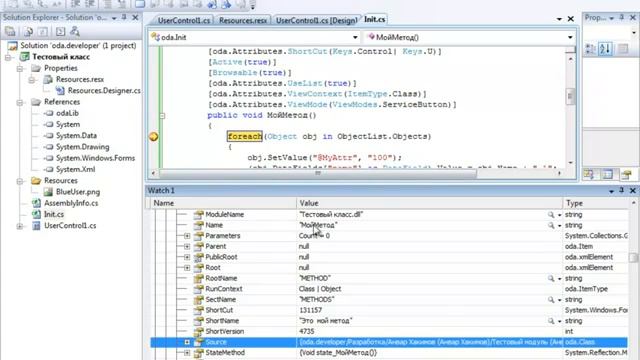Select odaLib reference
Screen dimensions: 640x360
coord(67,113)
